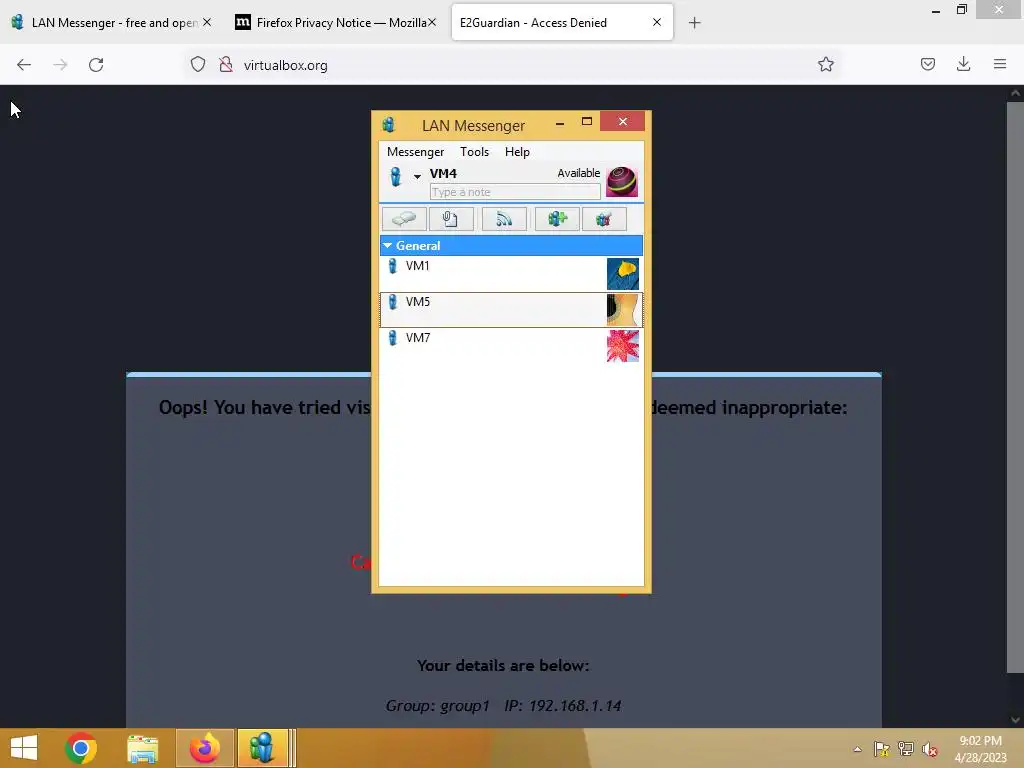Go back to previous page

tap(24, 65)
